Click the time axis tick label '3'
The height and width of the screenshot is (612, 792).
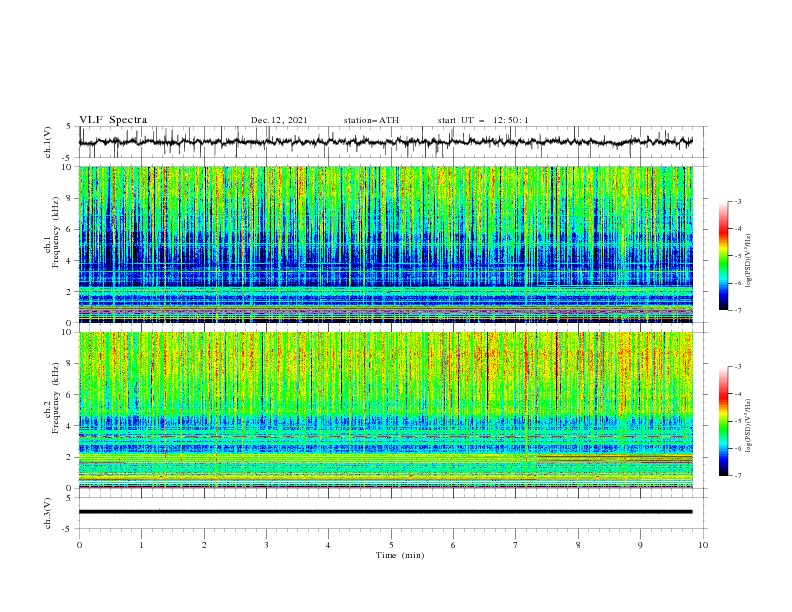pyautogui.click(x=266, y=545)
